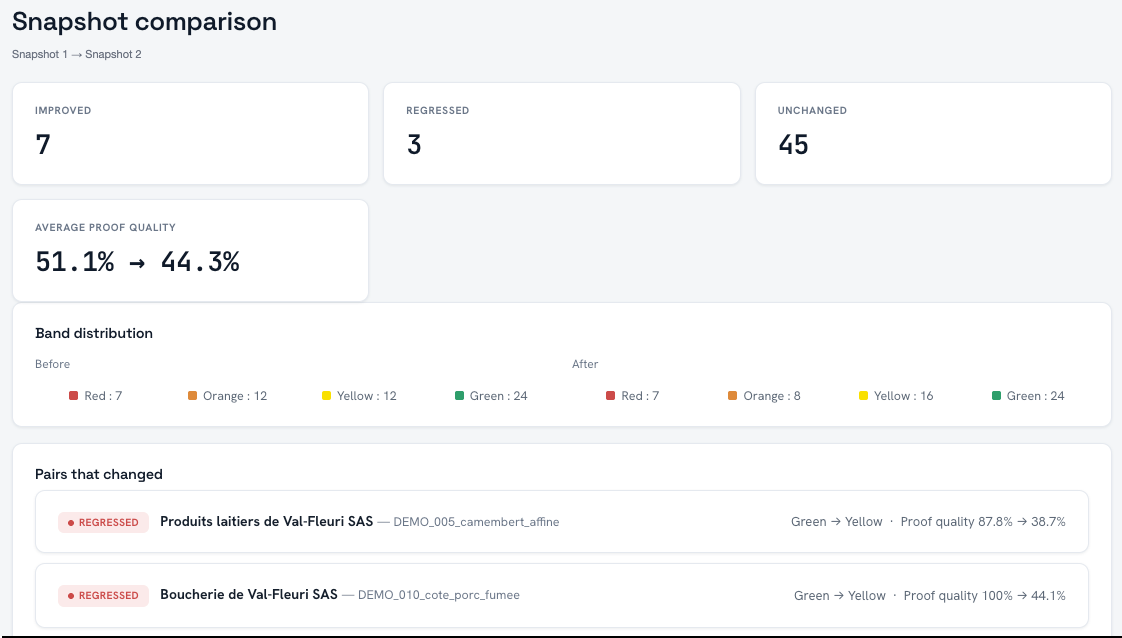Click the orange swatch for Orange : 8
This screenshot has height=638, width=1122.
732,396
